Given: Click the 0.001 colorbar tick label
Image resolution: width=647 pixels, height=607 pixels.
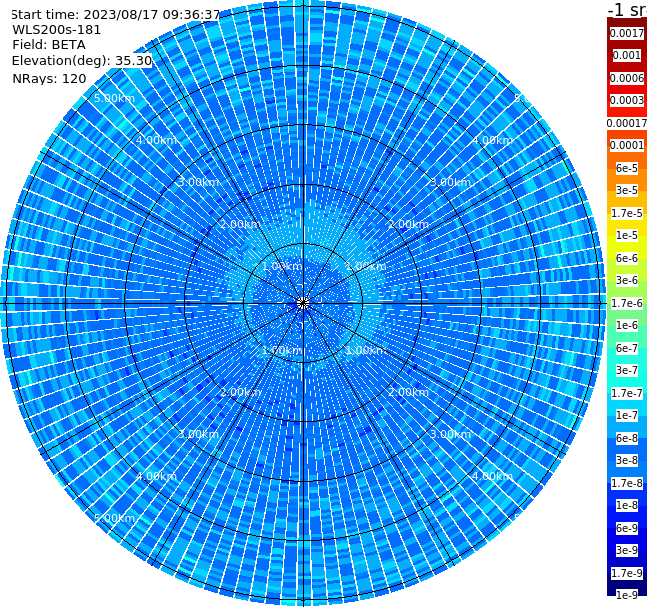Looking at the screenshot, I should coord(627,55).
